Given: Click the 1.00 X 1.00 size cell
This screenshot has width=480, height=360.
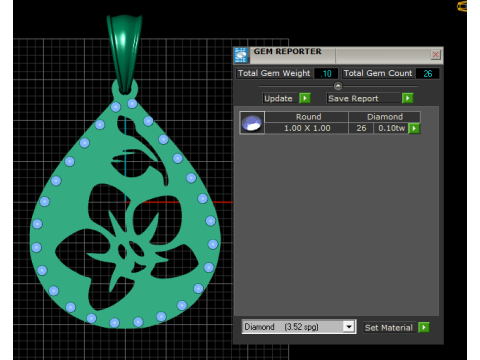Looking at the screenshot, I should [307, 128].
